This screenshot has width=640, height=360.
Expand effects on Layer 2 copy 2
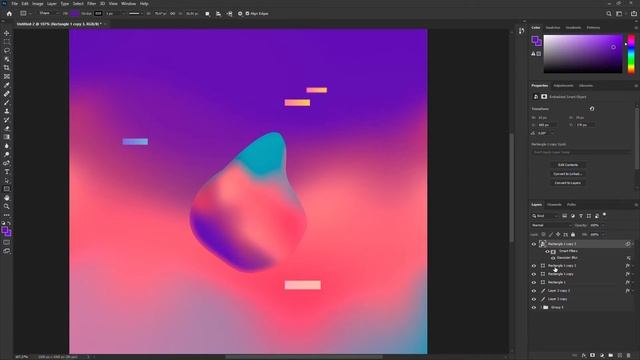click(x=633, y=291)
